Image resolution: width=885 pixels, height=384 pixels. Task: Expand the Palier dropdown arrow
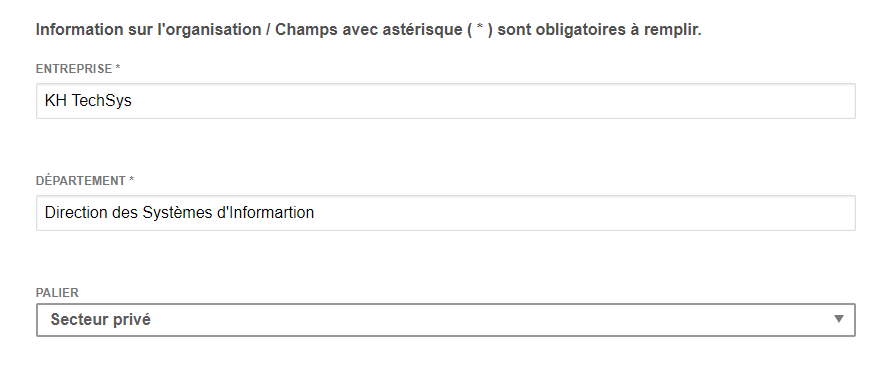click(x=839, y=319)
